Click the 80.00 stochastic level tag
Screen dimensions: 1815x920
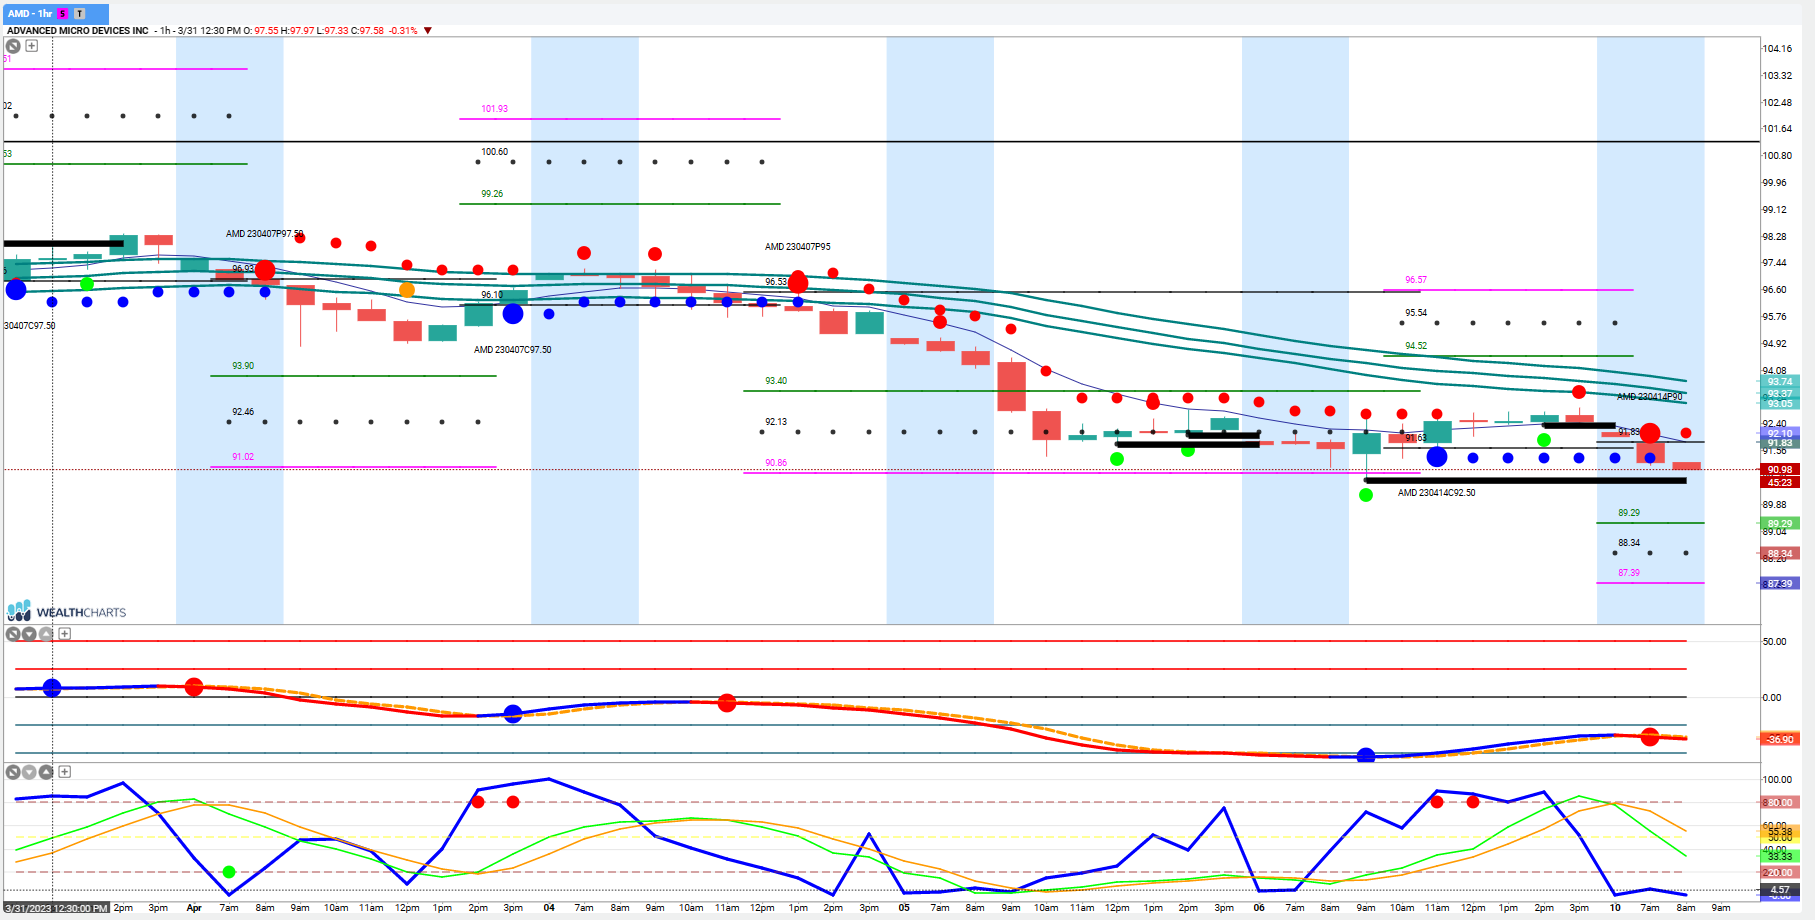pos(1779,802)
